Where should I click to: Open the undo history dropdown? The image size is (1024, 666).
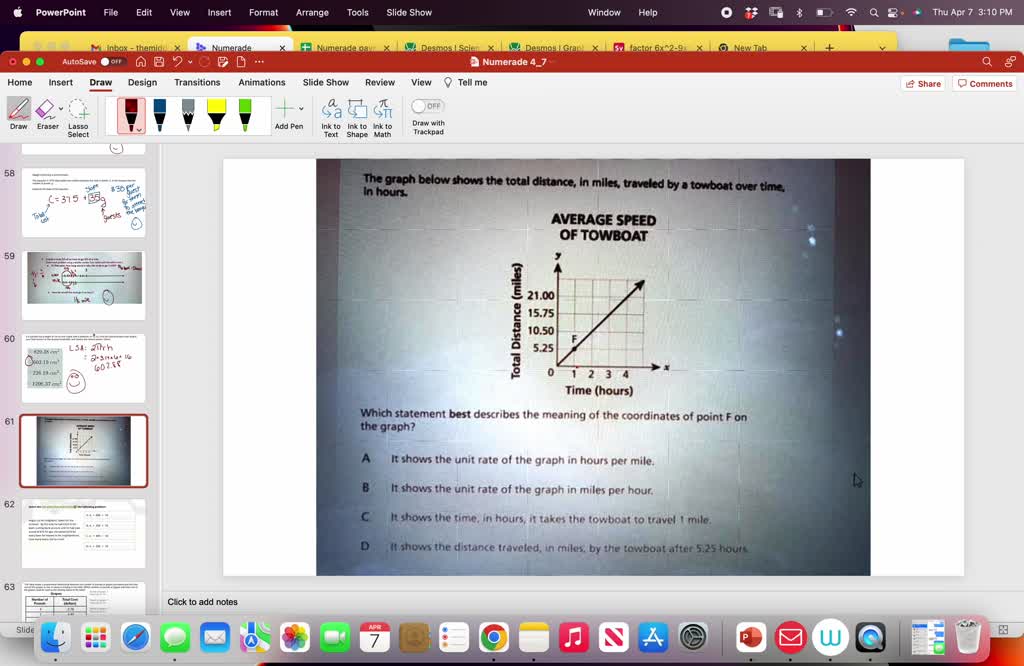click(x=190, y=62)
